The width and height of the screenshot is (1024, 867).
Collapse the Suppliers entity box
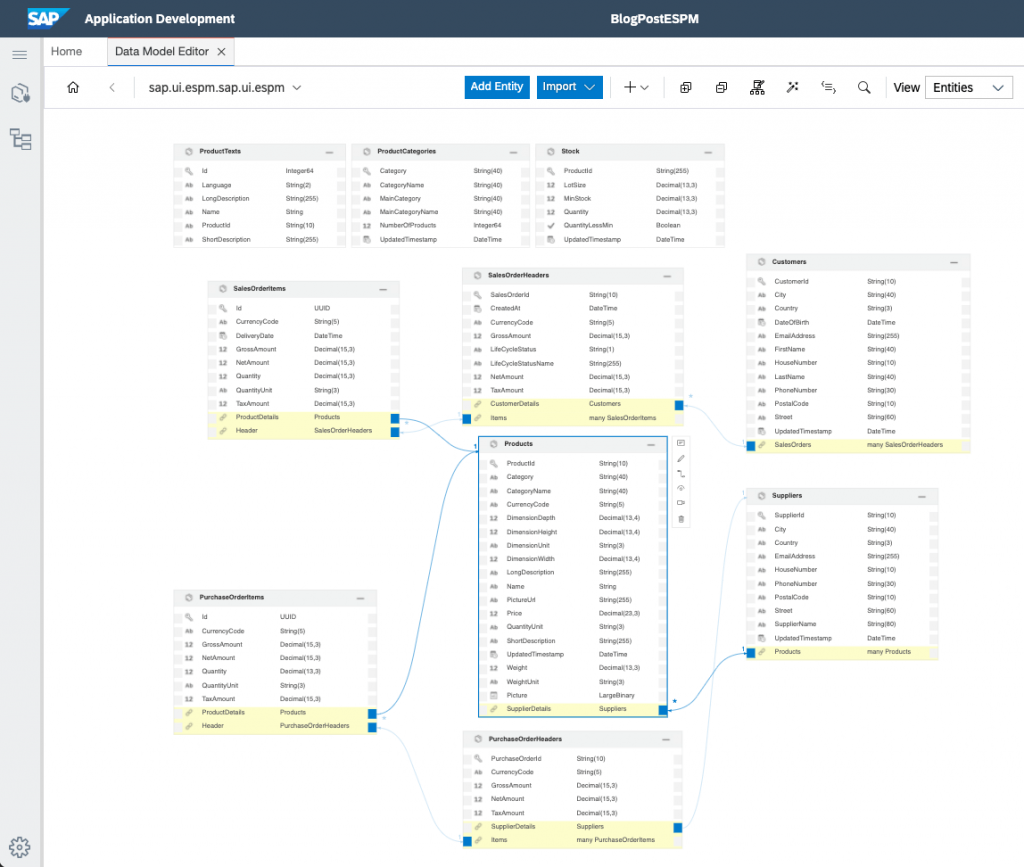click(x=922, y=497)
